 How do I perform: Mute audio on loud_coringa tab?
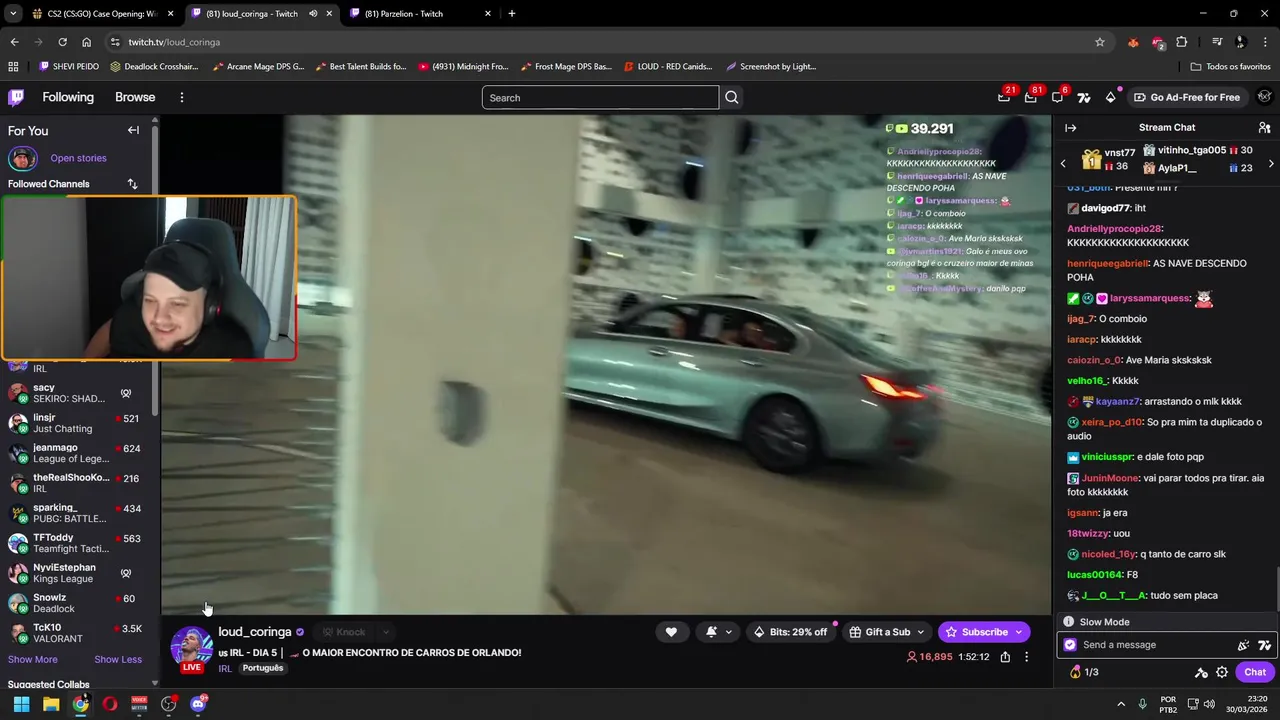pos(313,13)
